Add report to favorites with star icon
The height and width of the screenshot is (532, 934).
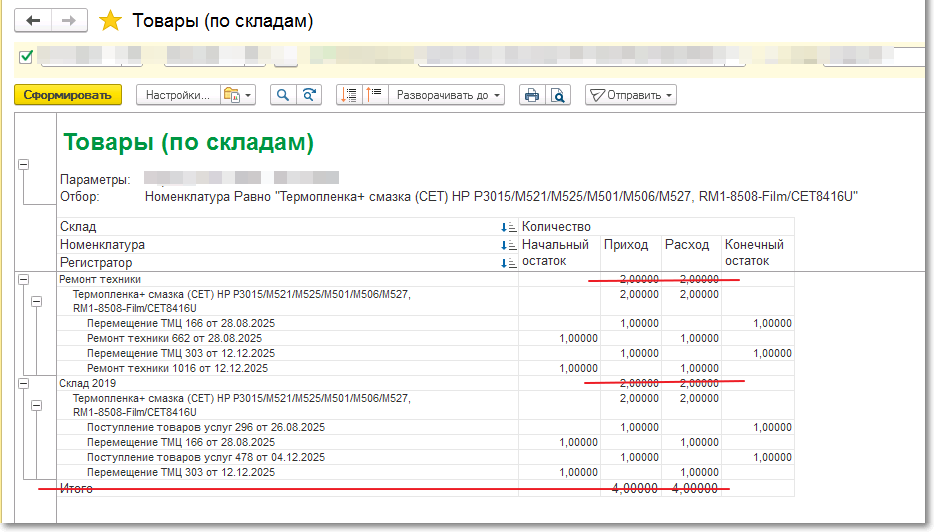click(x=110, y=21)
